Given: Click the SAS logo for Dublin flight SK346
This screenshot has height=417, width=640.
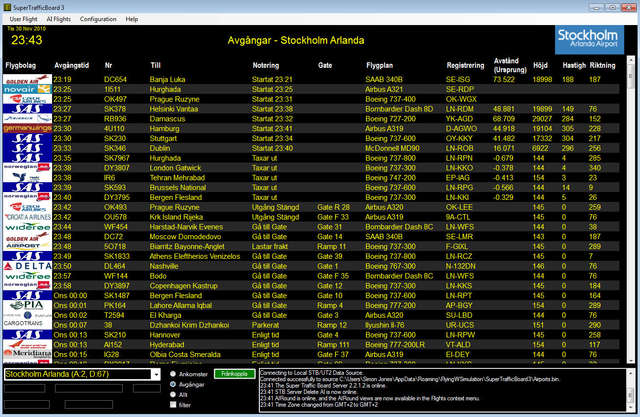Looking at the screenshot, I should click(x=27, y=148).
